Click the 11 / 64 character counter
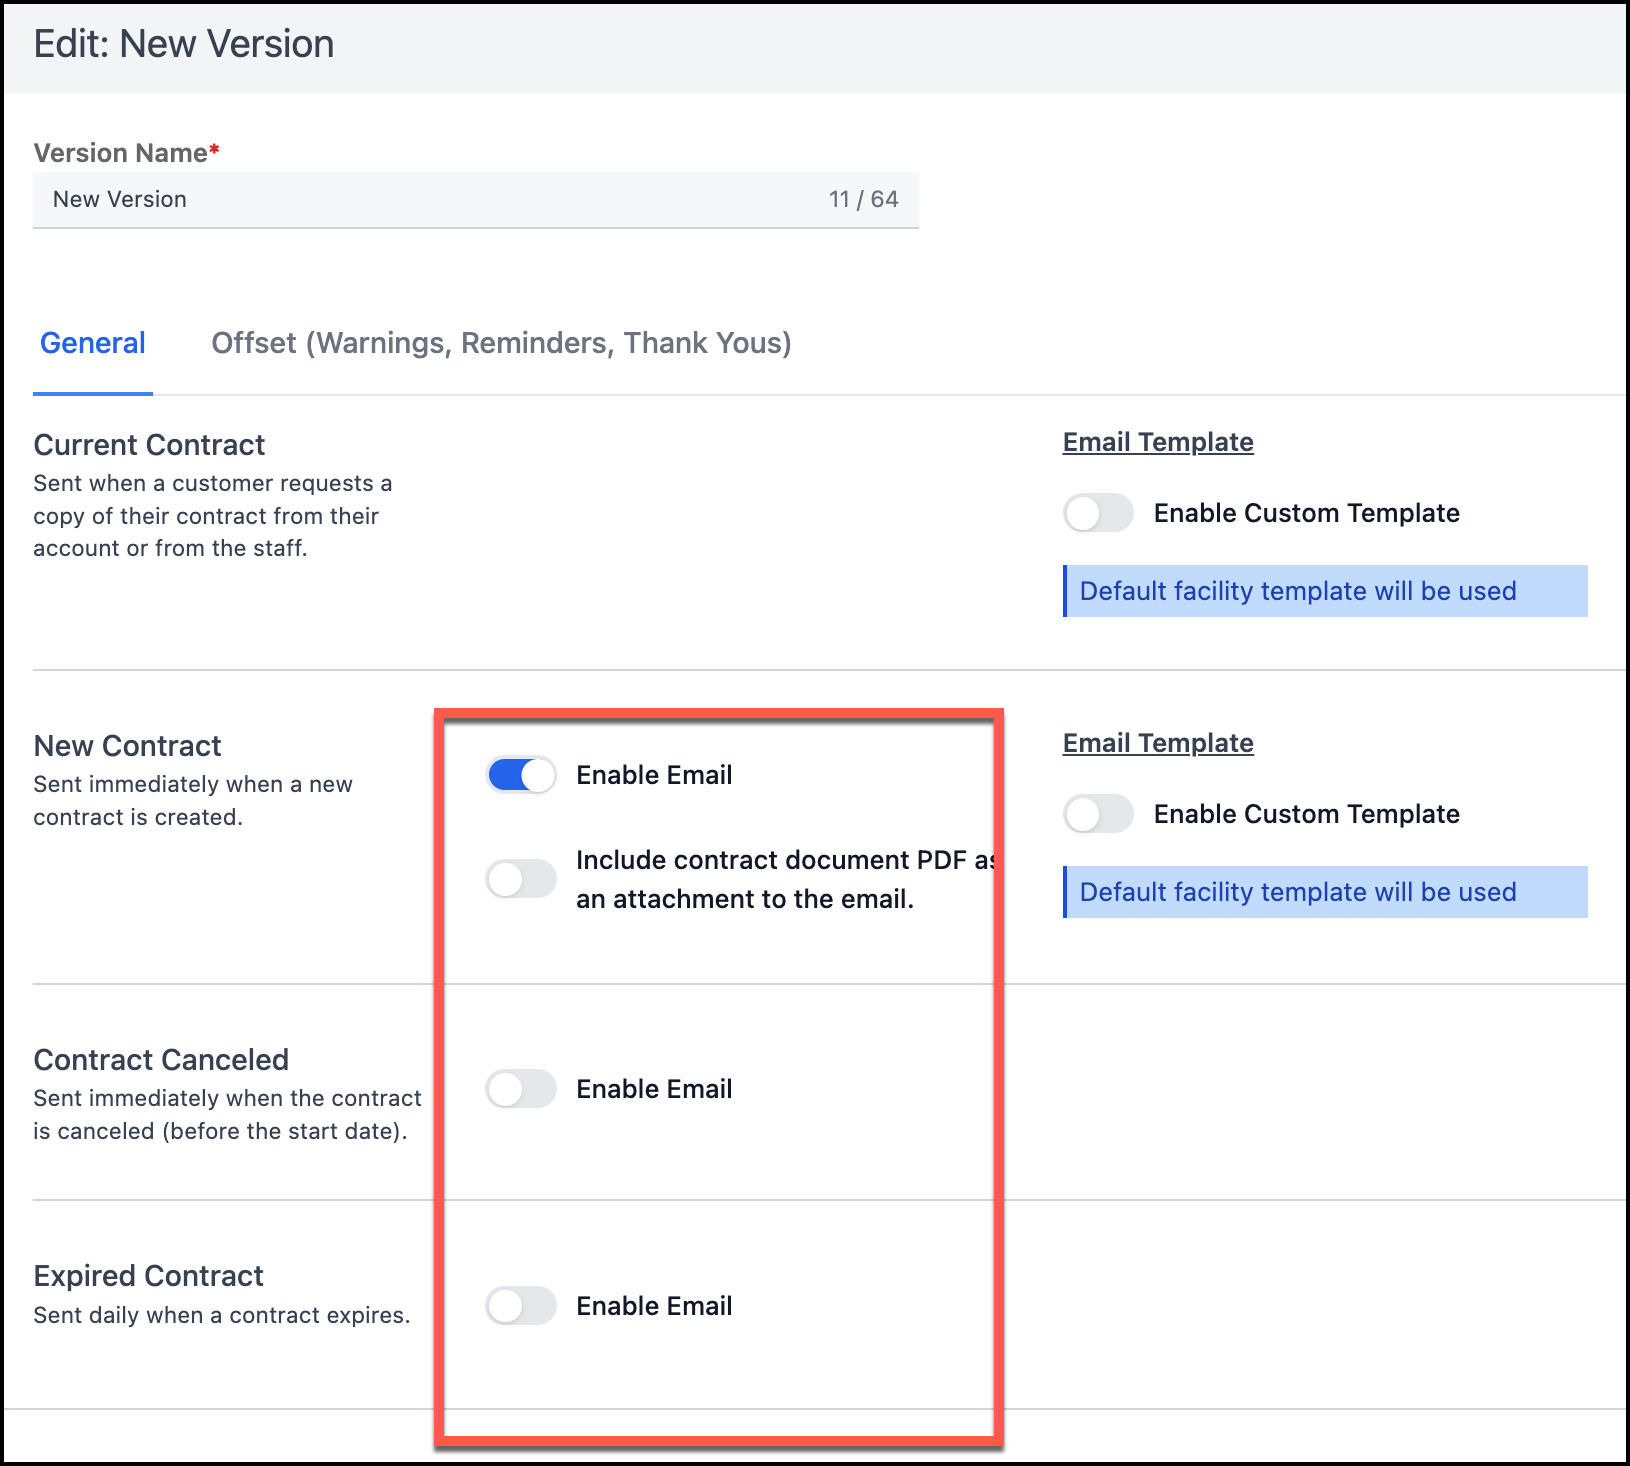Viewport: 1630px width, 1466px height. pyautogui.click(x=863, y=199)
